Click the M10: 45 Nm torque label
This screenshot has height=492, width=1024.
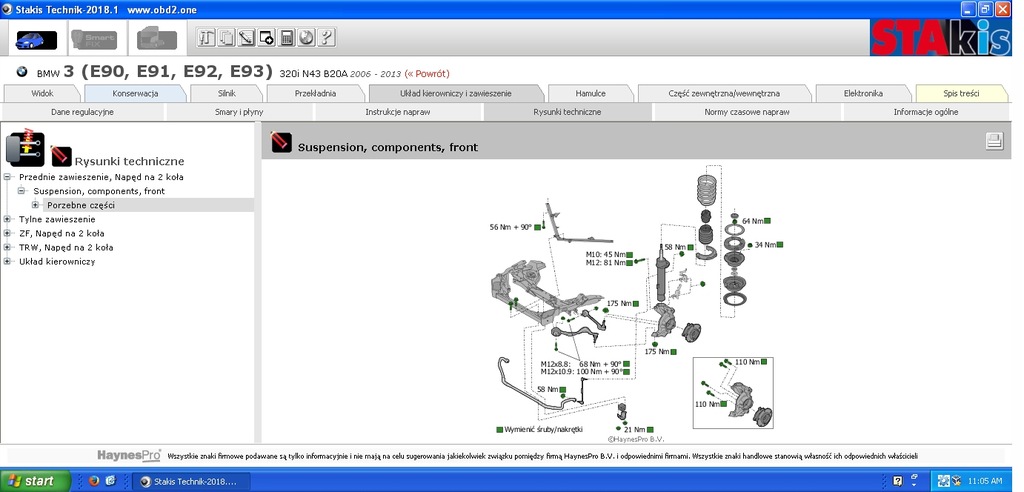click(605, 254)
